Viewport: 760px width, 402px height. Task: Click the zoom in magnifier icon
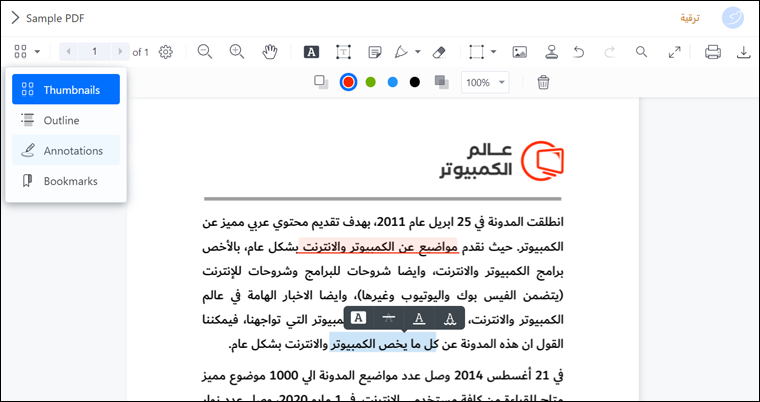(x=237, y=52)
